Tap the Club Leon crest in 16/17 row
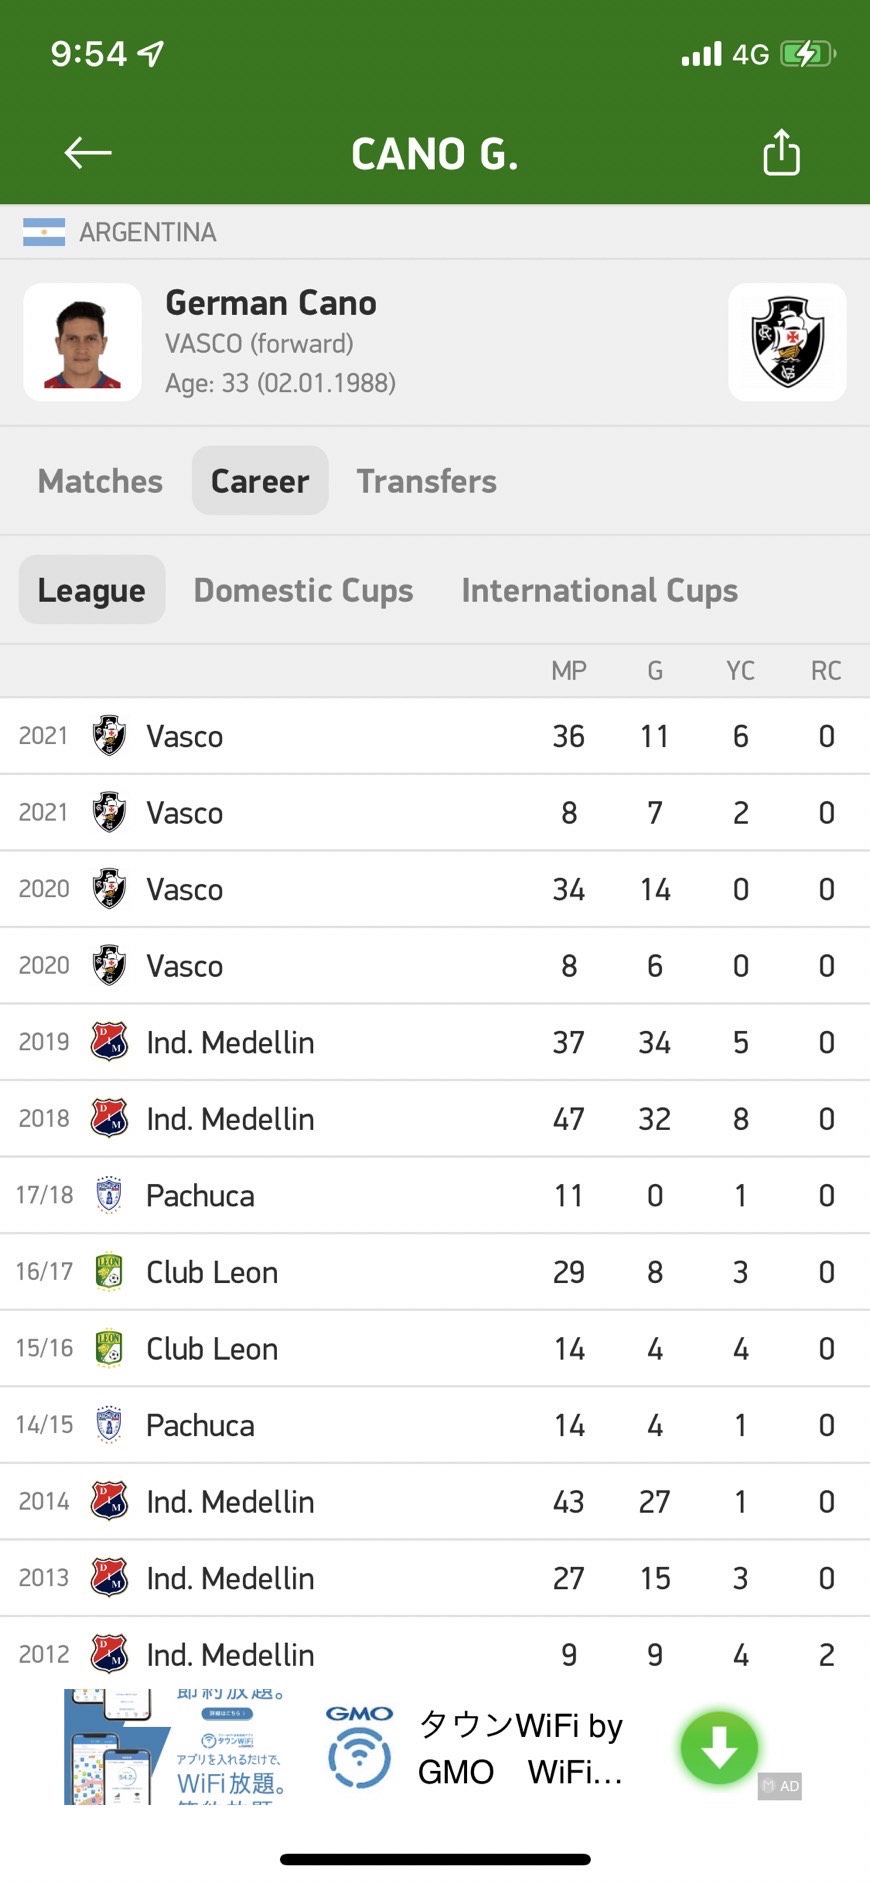The image size is (870, 1884). click(109, 1272)
